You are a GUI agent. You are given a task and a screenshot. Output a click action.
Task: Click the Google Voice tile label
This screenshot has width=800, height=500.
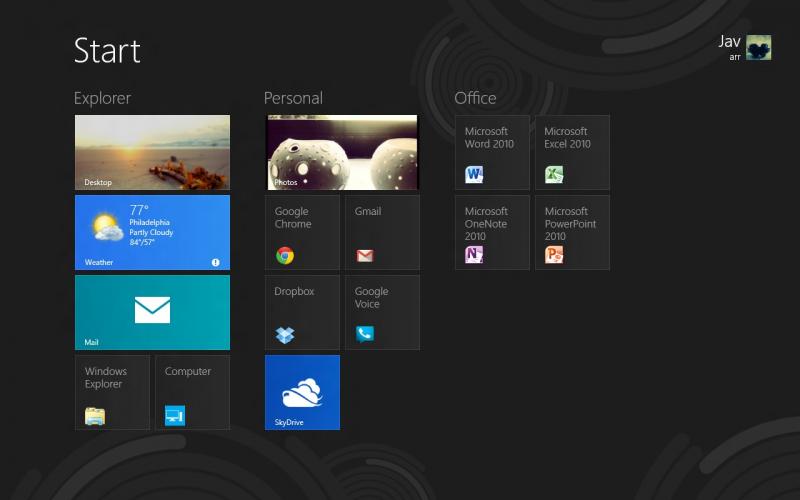point(371,297)
